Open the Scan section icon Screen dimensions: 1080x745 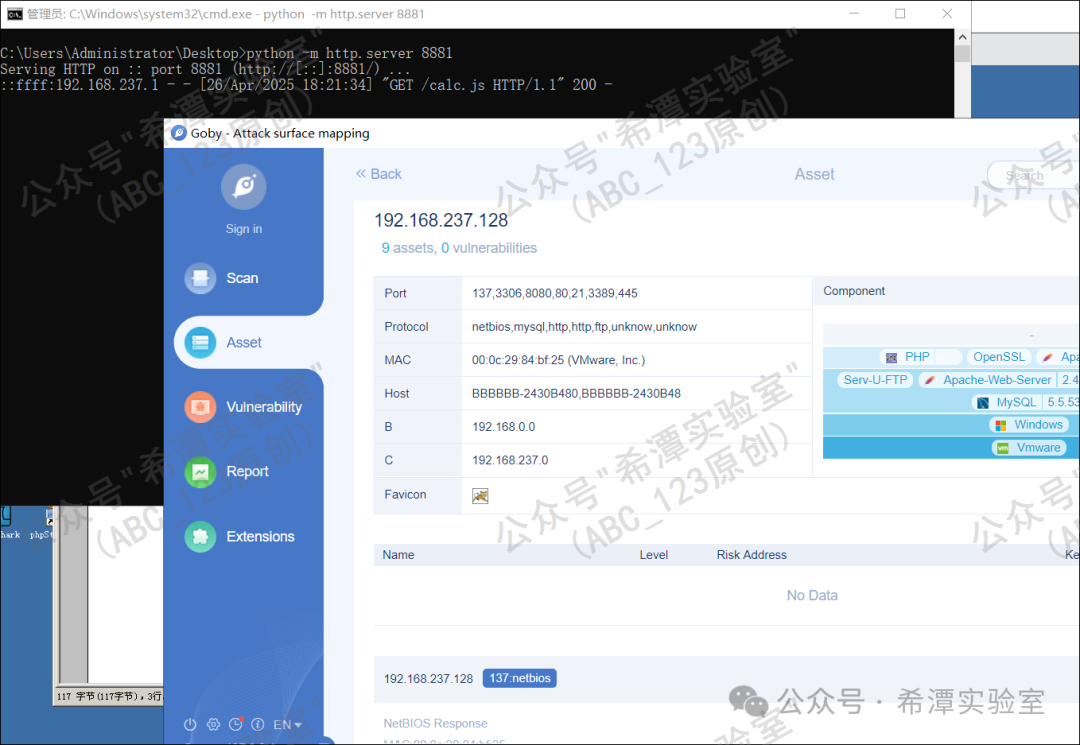[200, 278]
